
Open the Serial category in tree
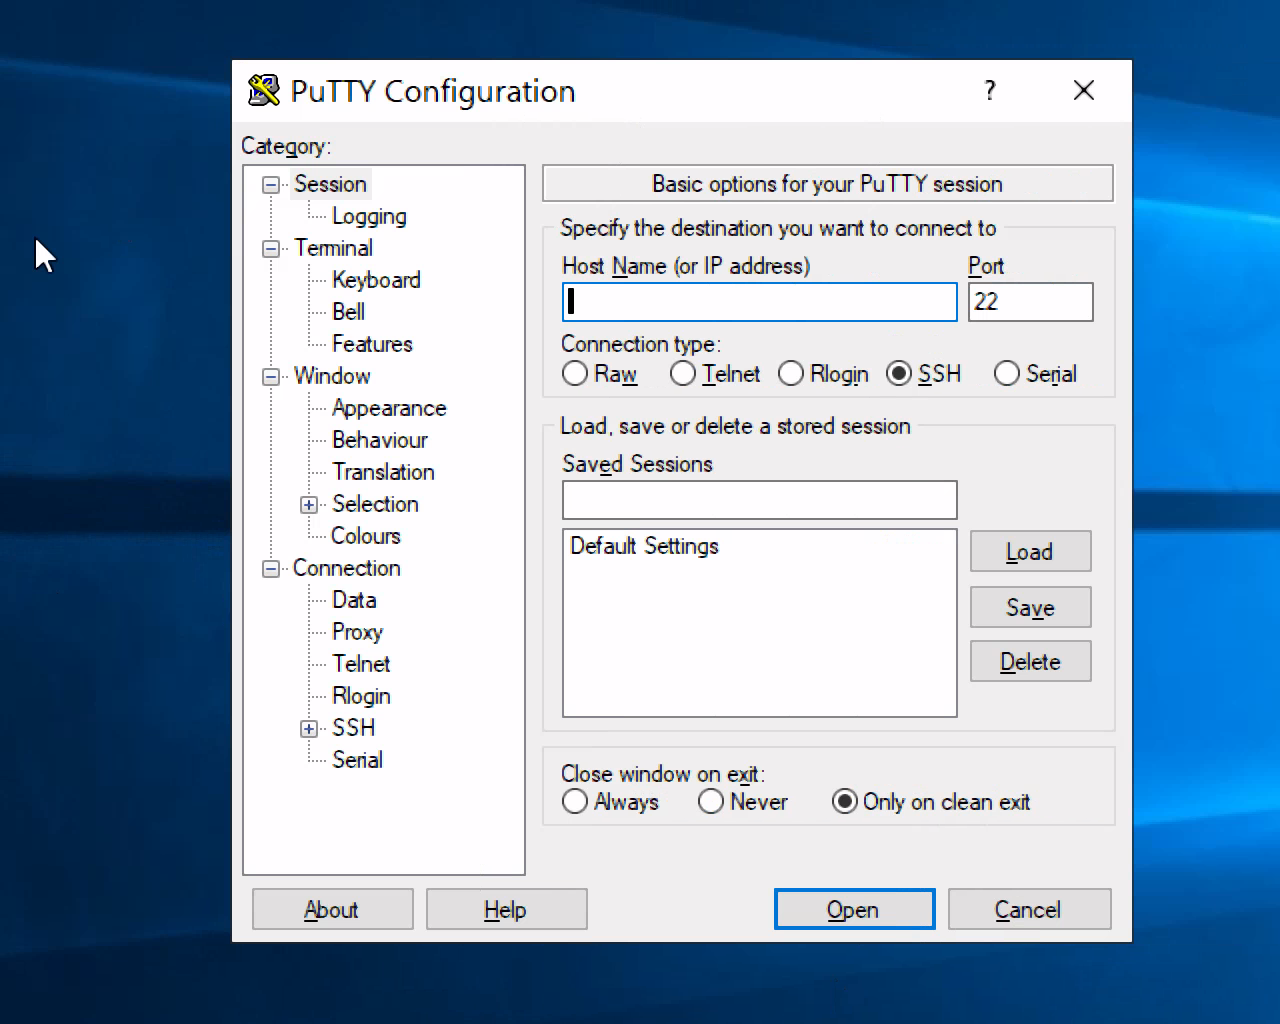(x=357, y=760)
